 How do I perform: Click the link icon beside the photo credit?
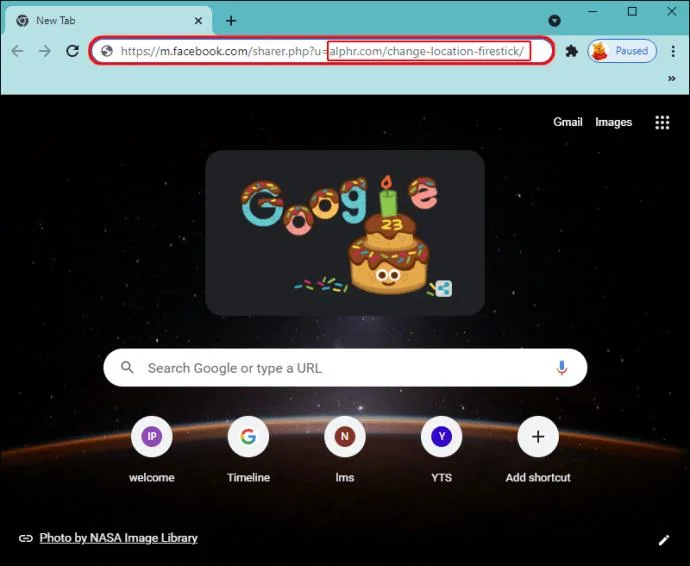click(x=26, y=538)
